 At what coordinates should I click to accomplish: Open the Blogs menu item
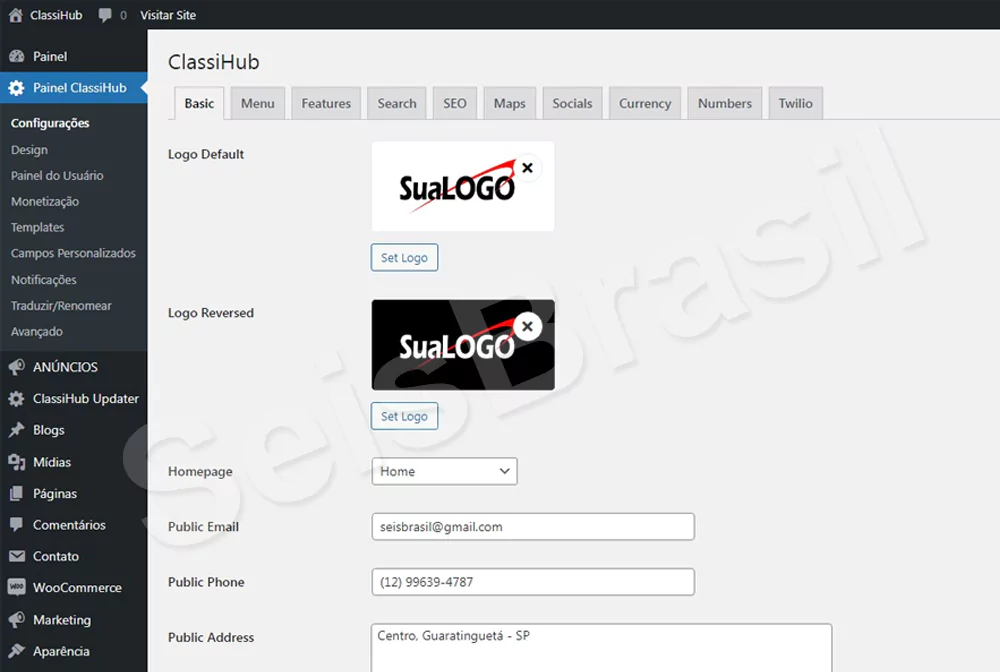48,430
